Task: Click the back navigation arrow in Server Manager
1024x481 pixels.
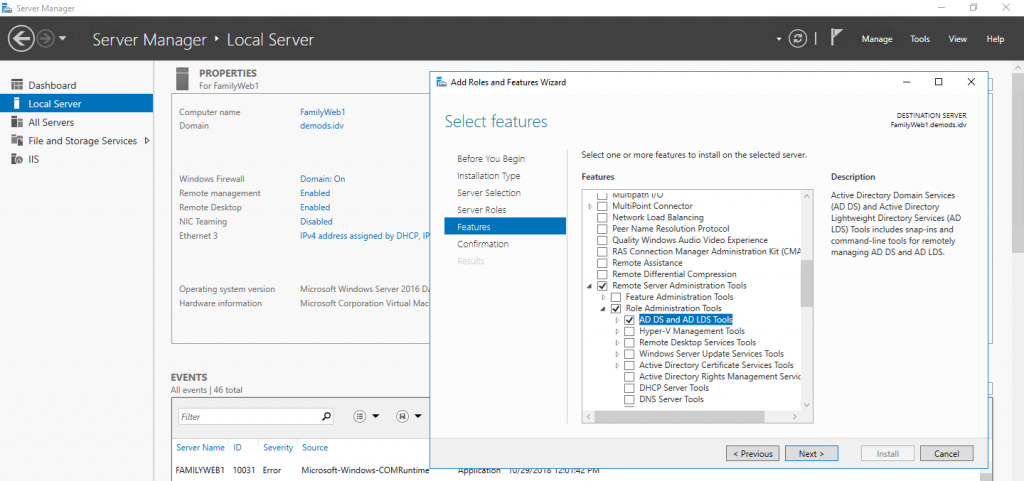Action: point(21,39)
